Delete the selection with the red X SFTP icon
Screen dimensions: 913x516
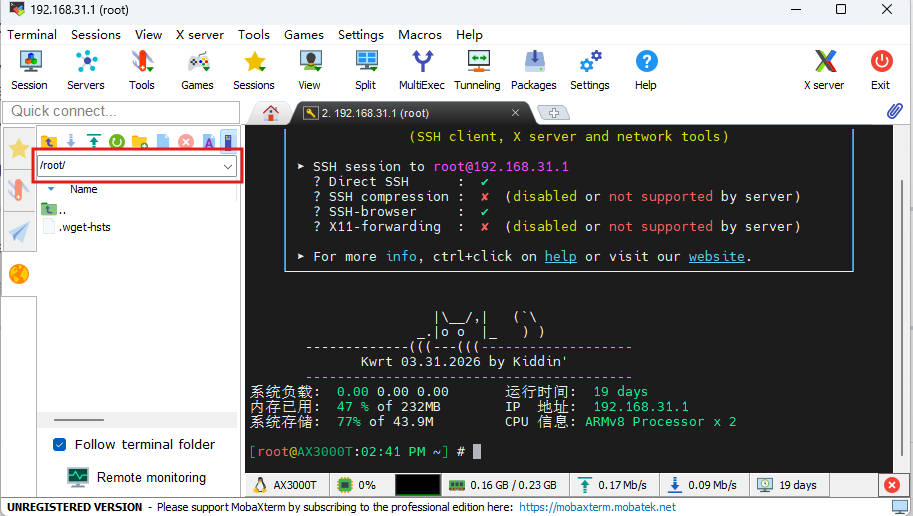coord(186,141)
